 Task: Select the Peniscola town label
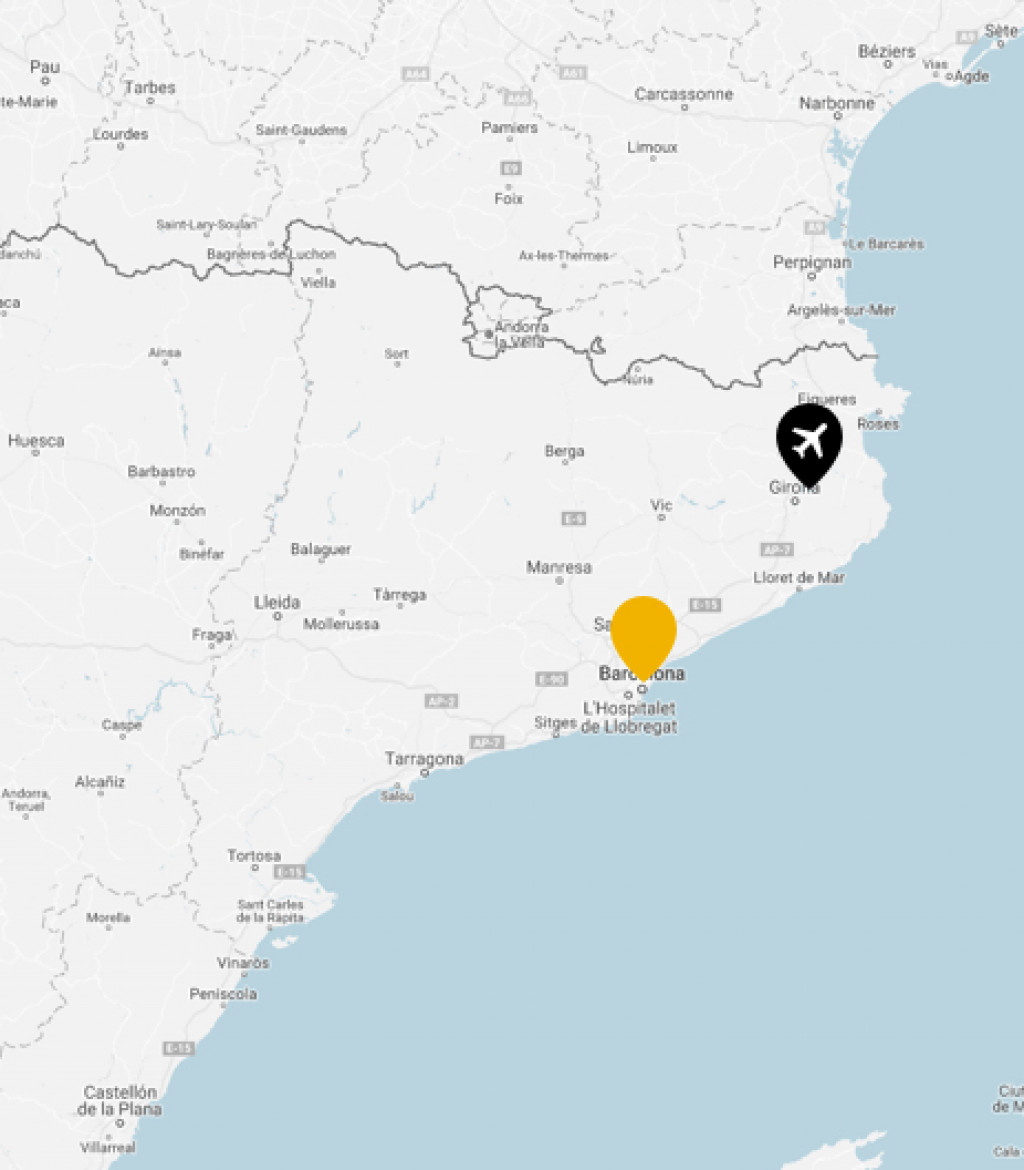coord(223,994)
